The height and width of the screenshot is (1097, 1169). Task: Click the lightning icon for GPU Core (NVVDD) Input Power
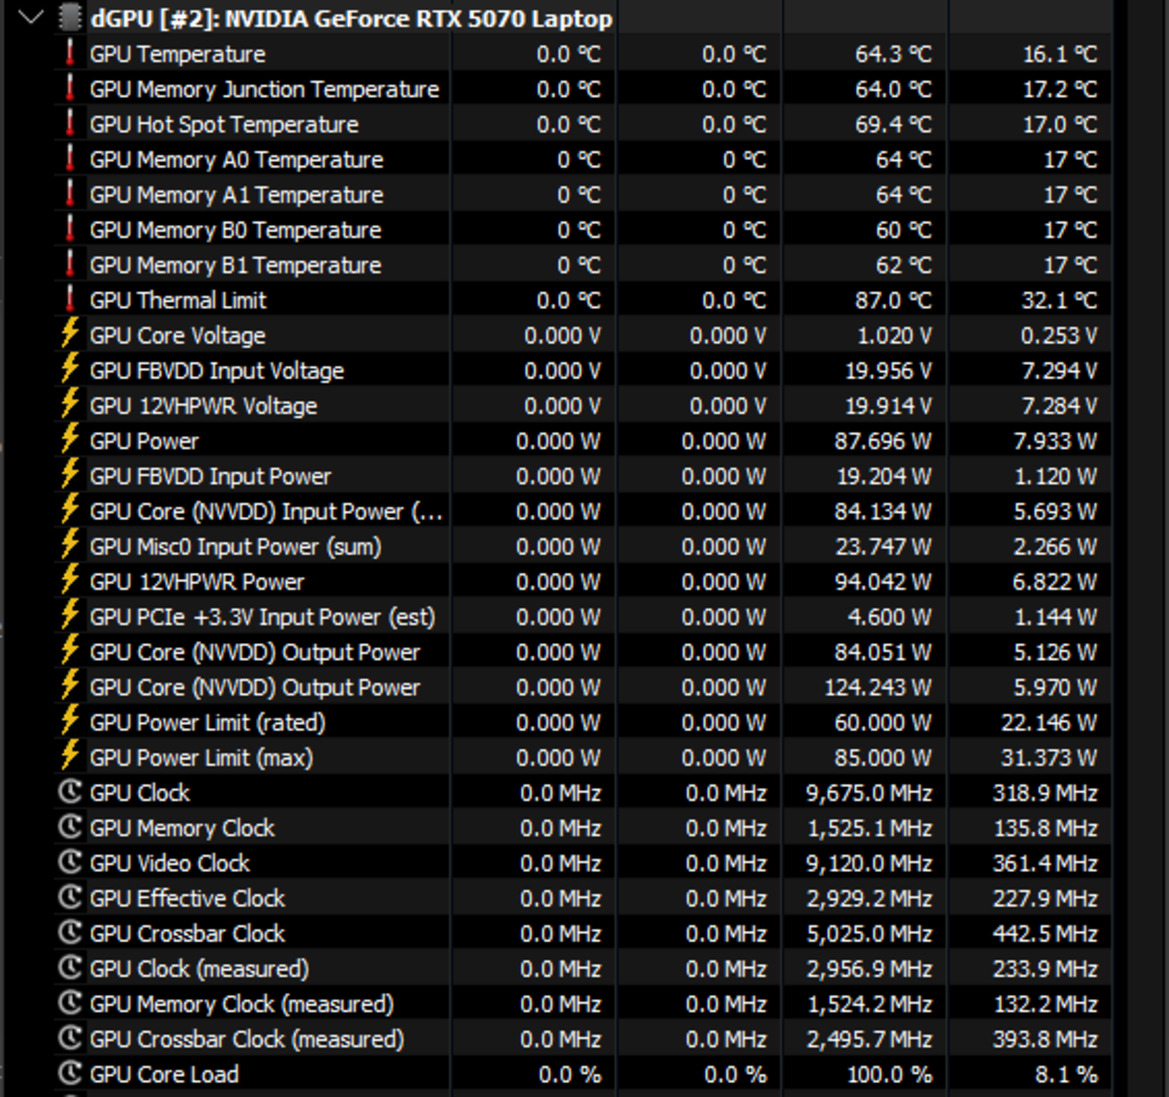point(69,509)
